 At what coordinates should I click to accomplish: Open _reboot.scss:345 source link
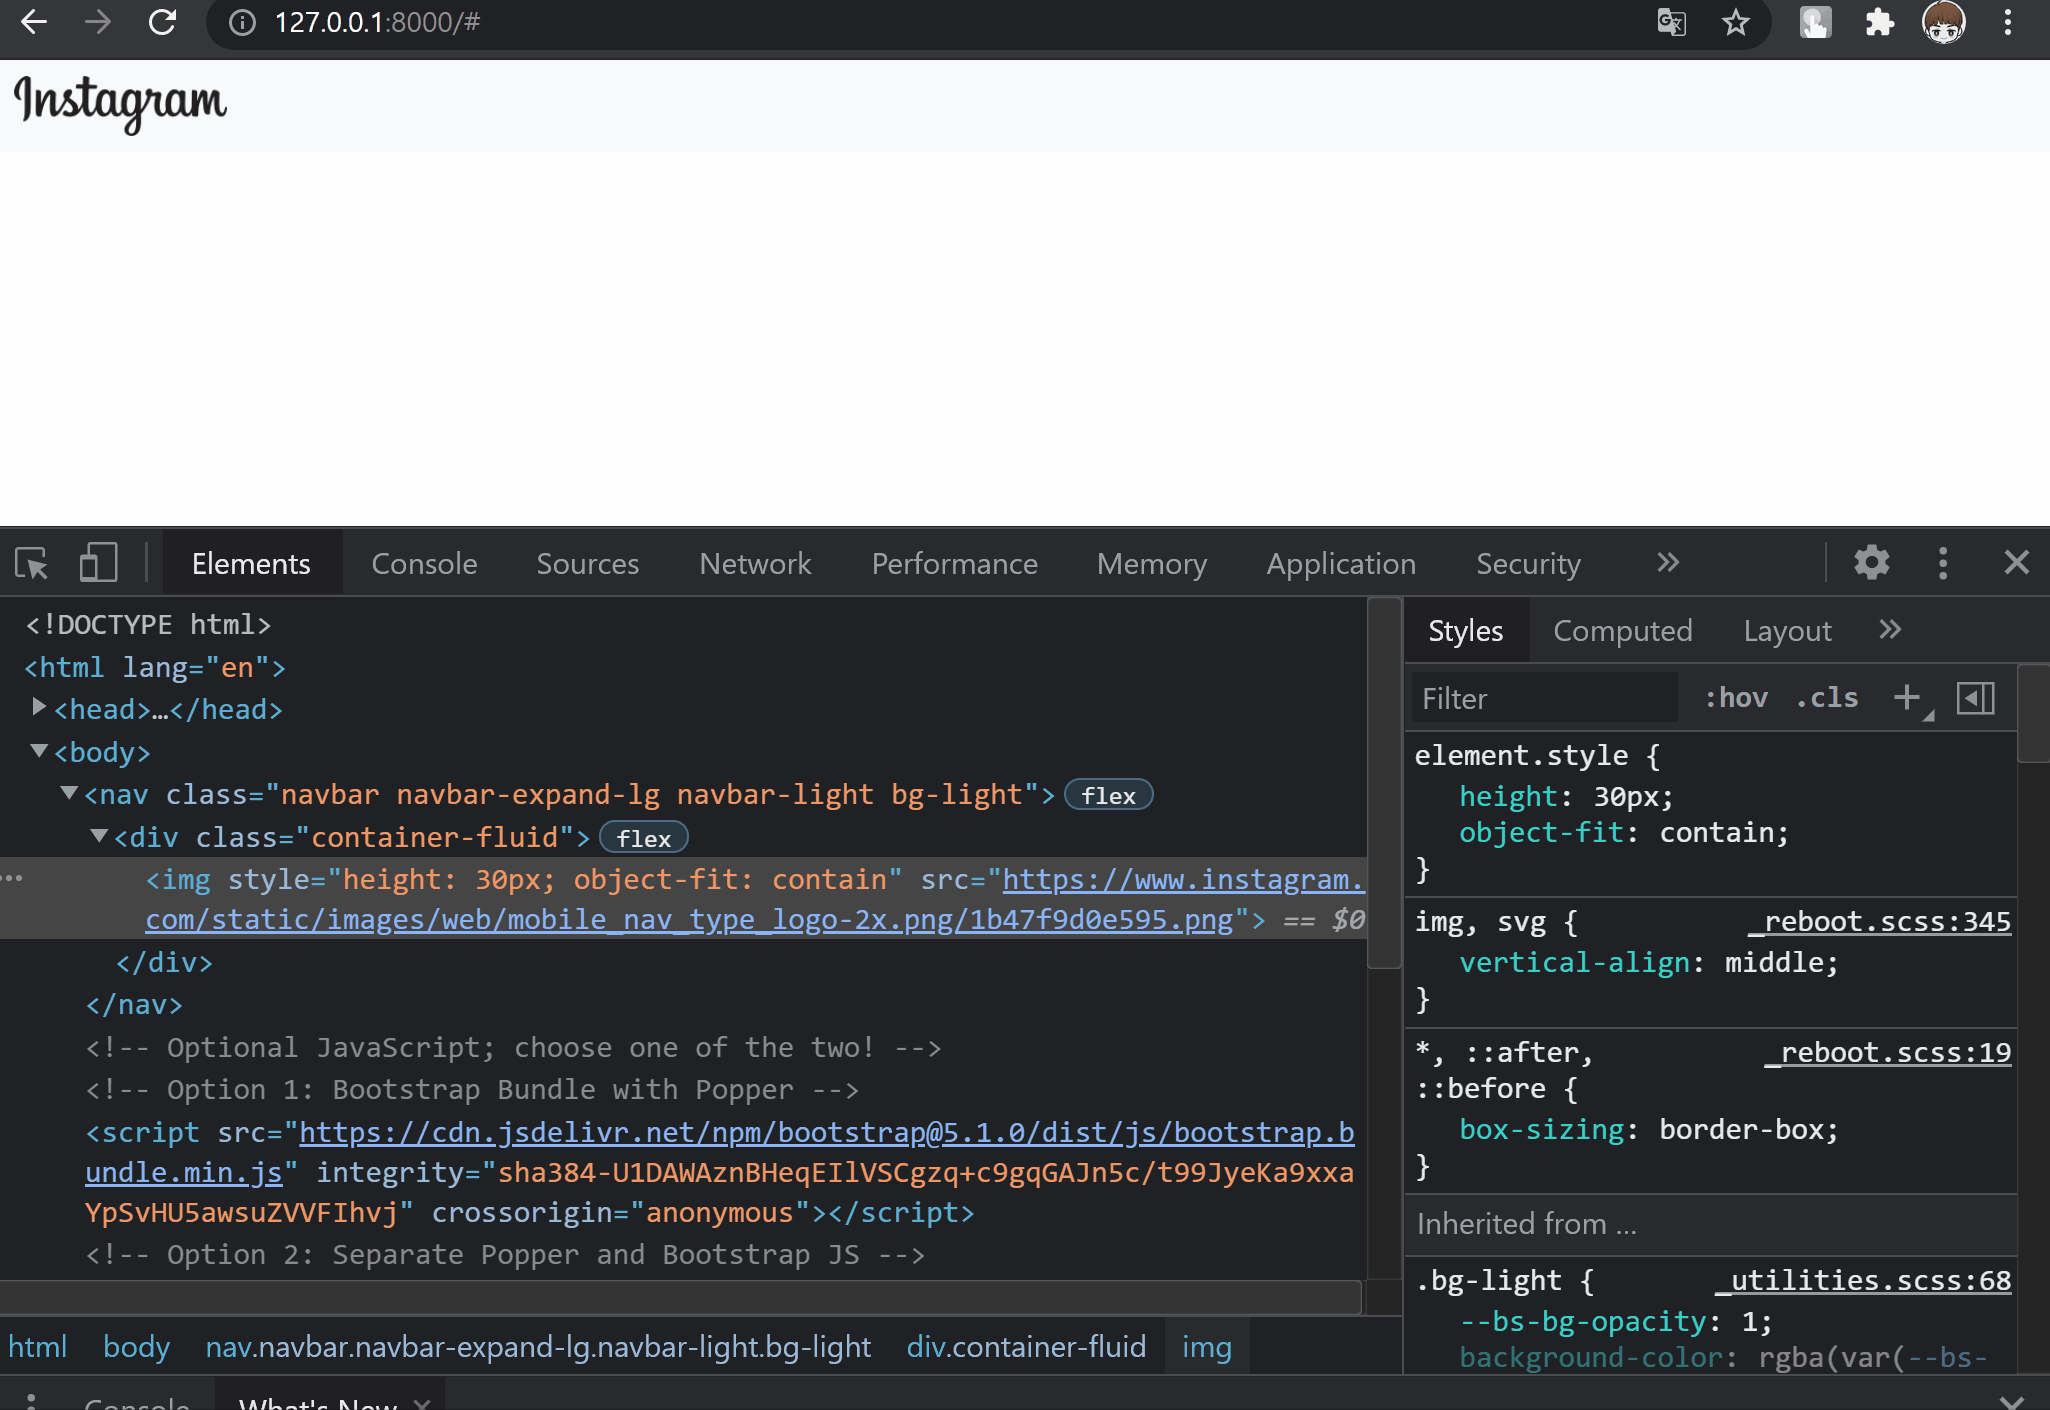click(x=1879, y=921)
